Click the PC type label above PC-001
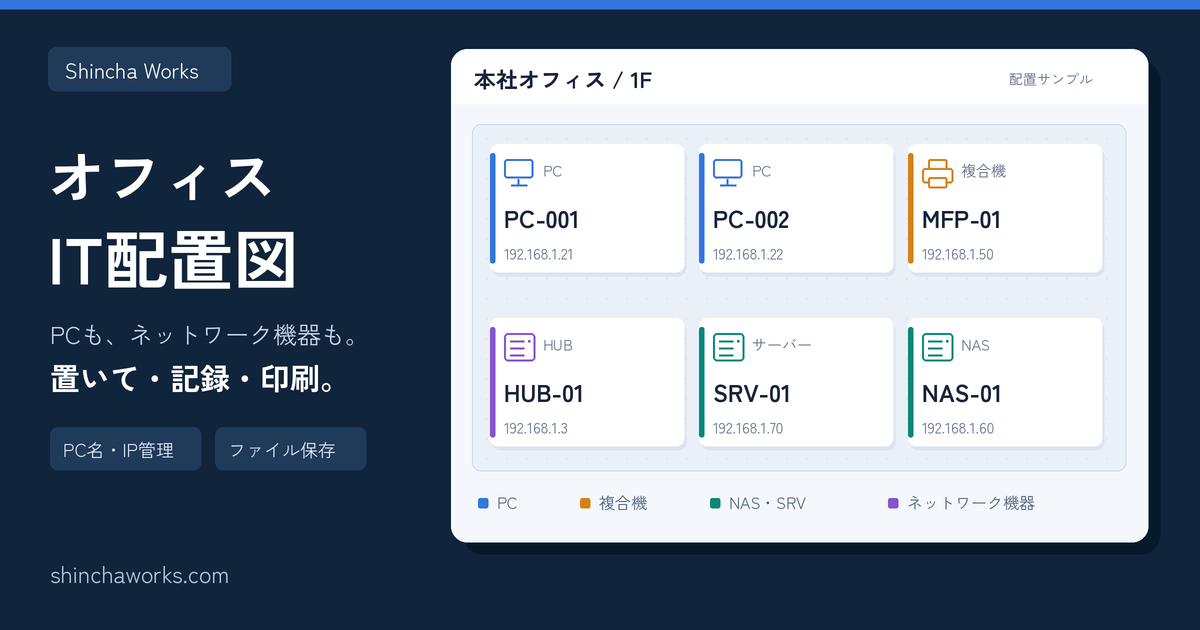 (552, 171)
